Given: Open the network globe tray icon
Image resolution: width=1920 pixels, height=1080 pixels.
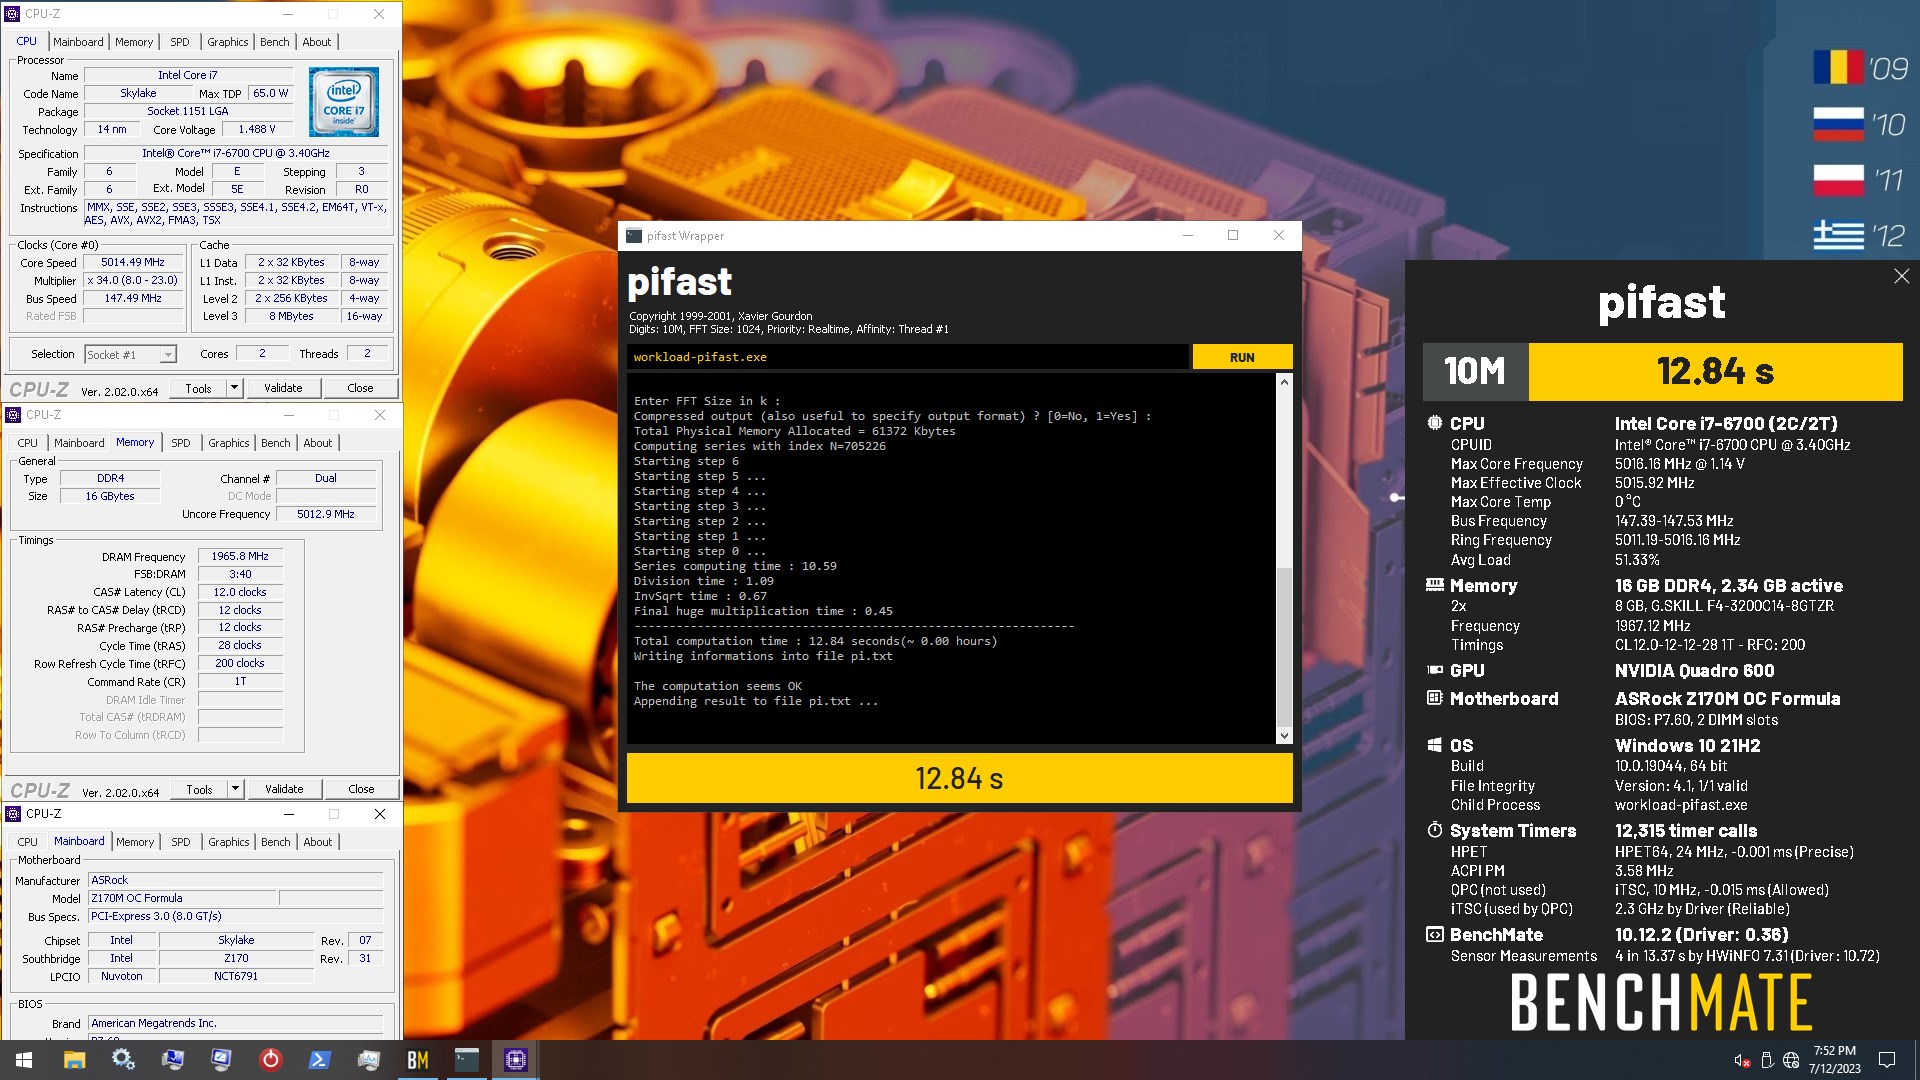Looking at the screenshot, I should [1791, 1060].
